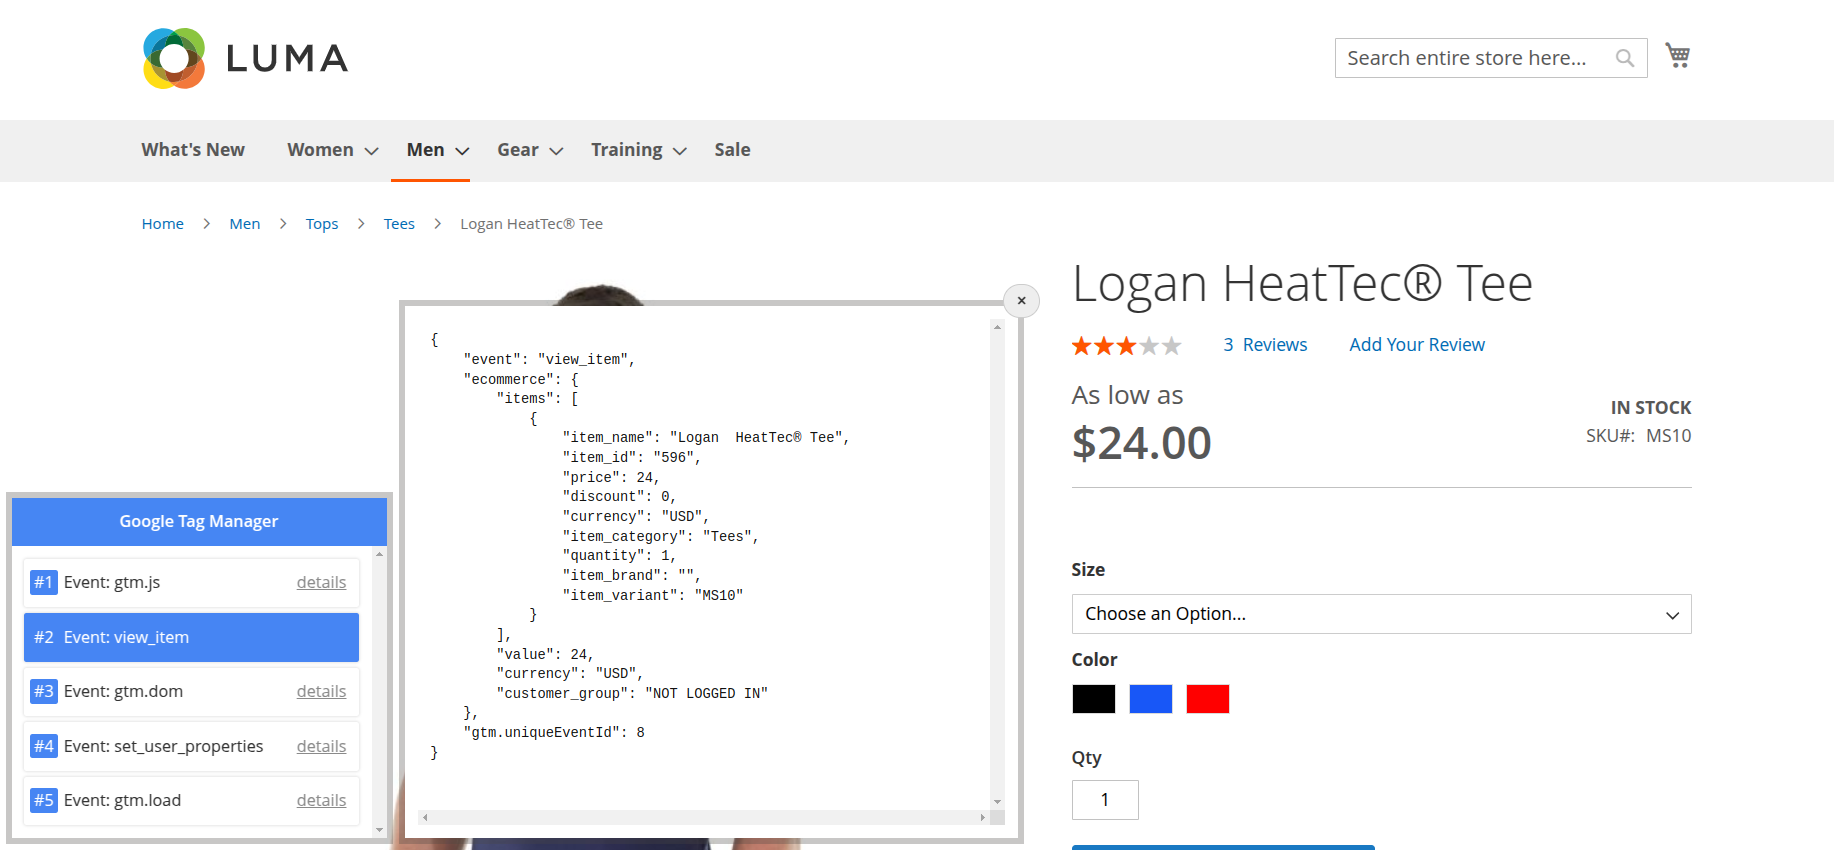This screenshot has width=1834, height=850.
Task: Show details for gtm.dom event
Action: coord(321,692)
